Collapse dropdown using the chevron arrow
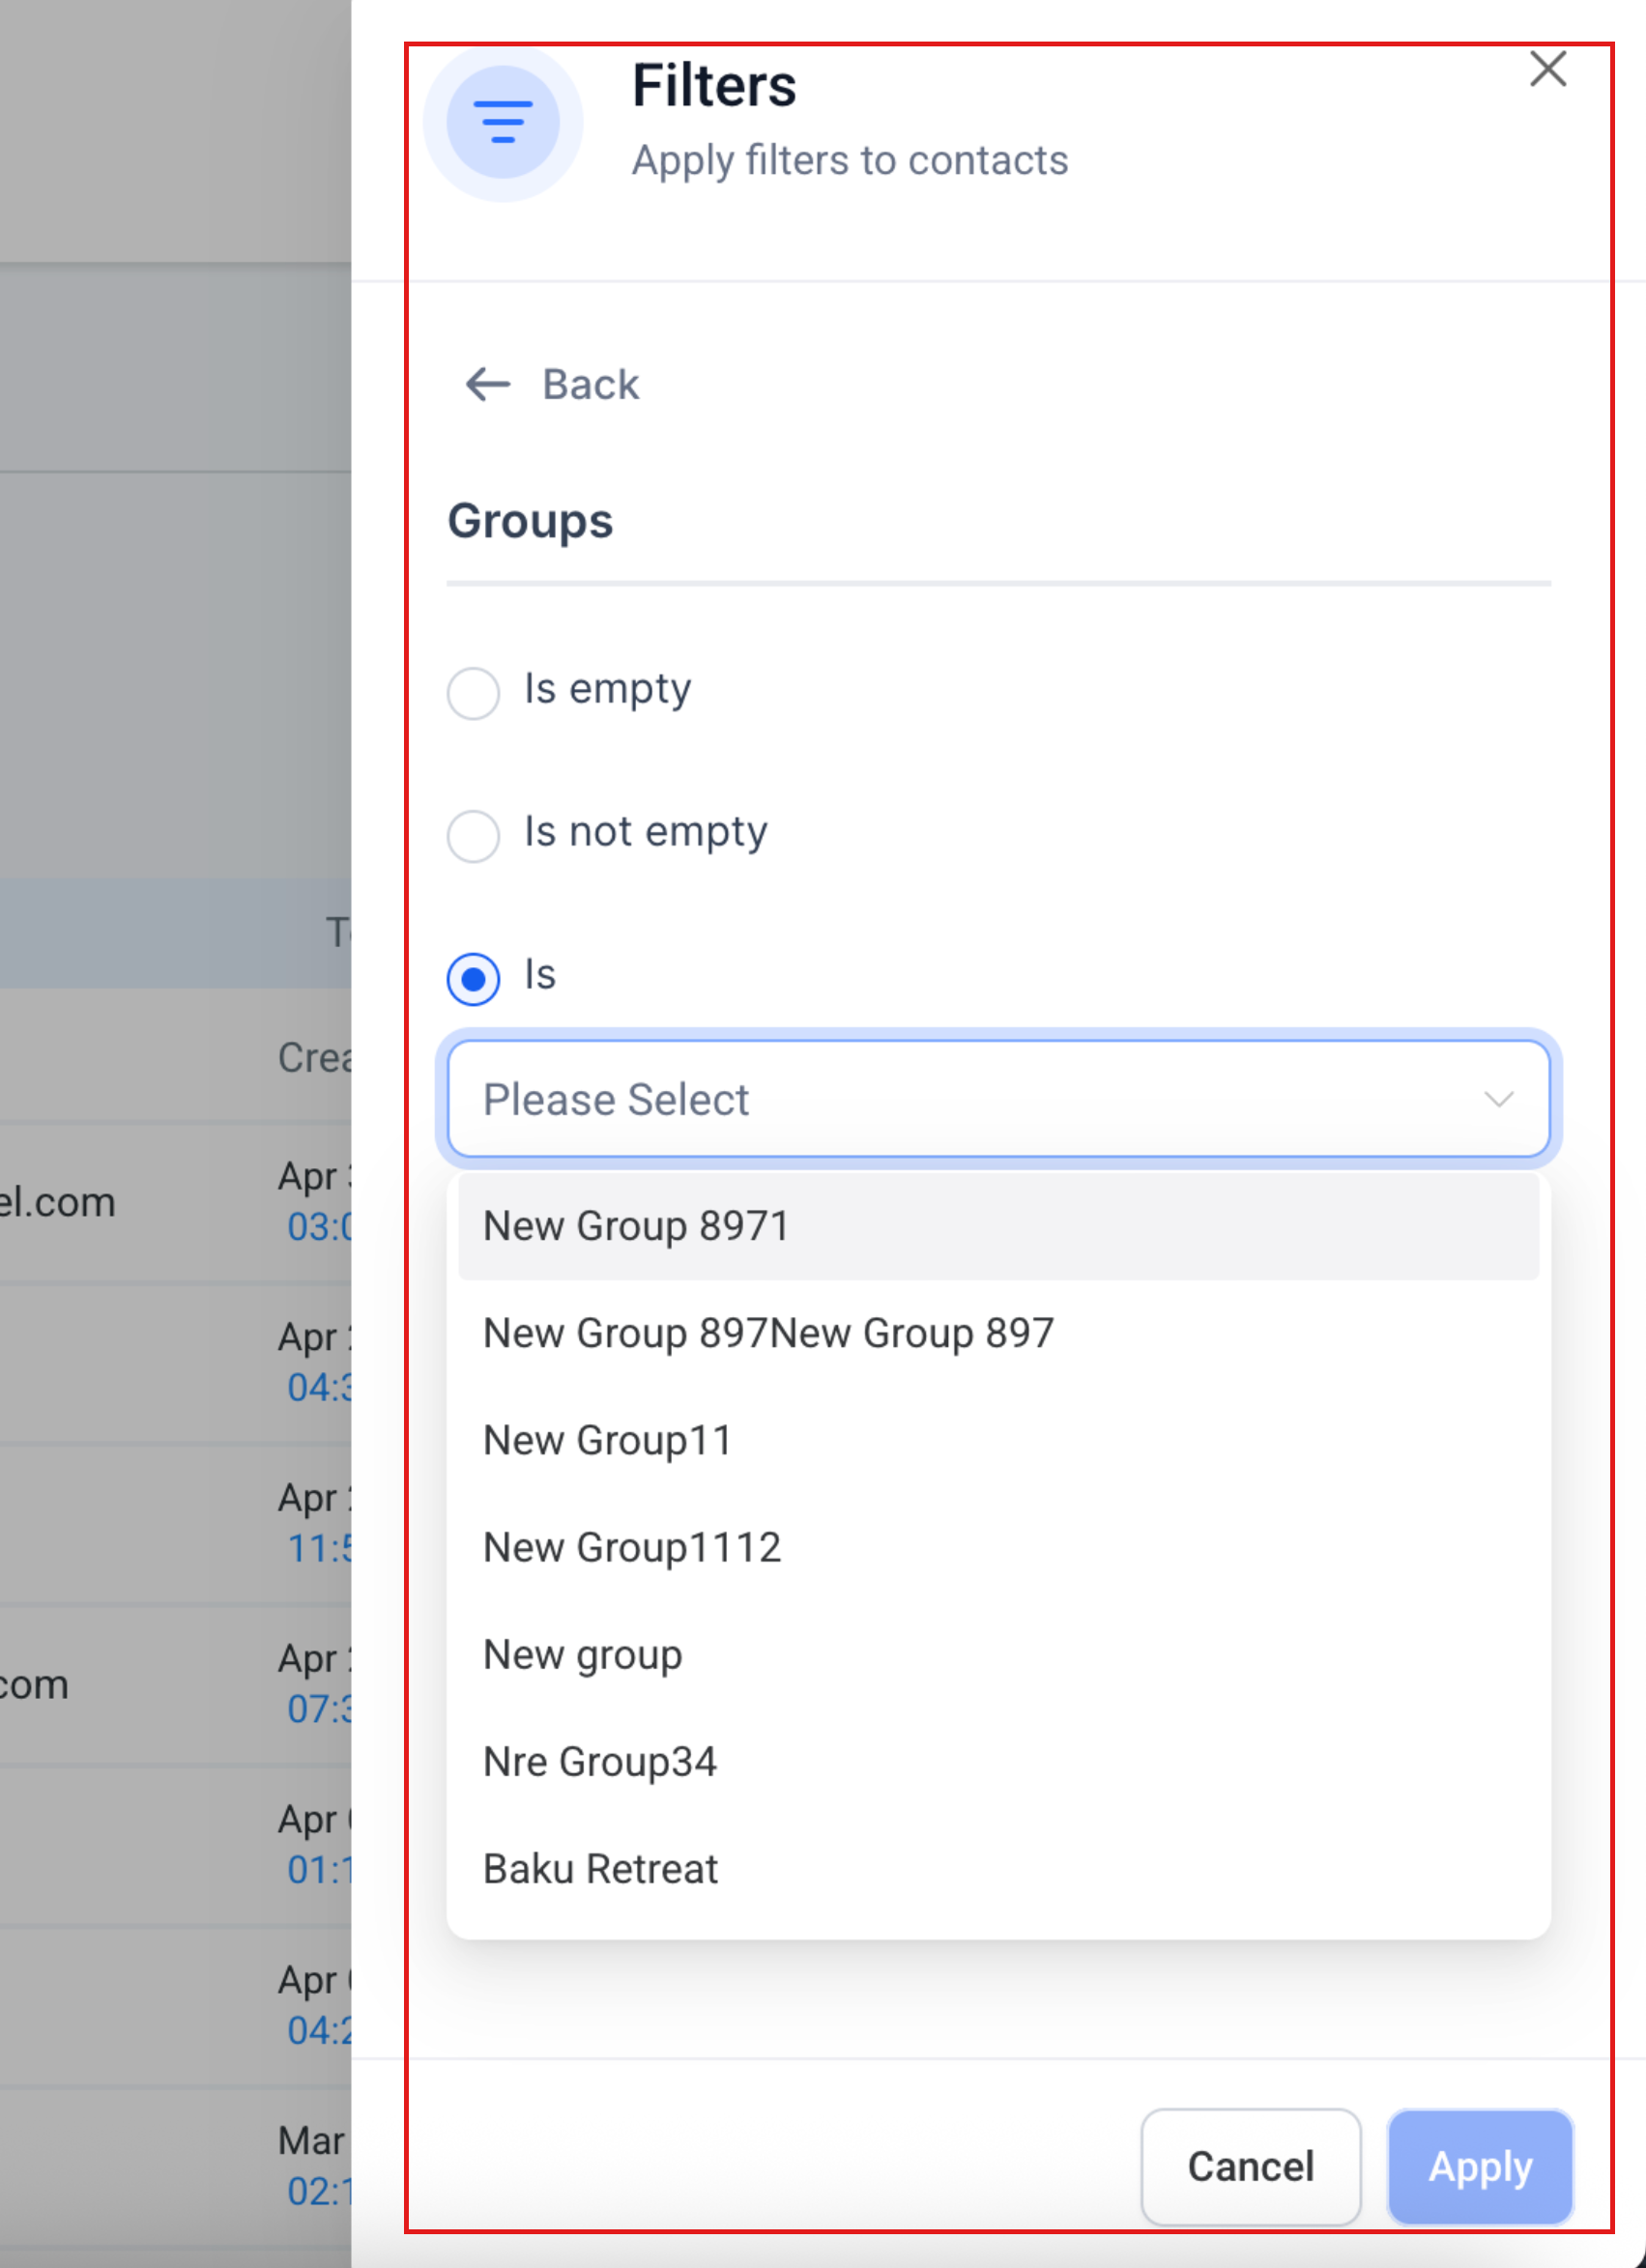The width and height of the screenshot is (1646, 2268). (1498, 1099)
